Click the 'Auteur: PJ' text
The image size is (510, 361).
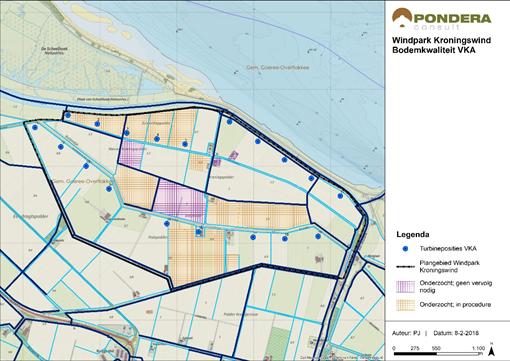[x=406, y=333]
